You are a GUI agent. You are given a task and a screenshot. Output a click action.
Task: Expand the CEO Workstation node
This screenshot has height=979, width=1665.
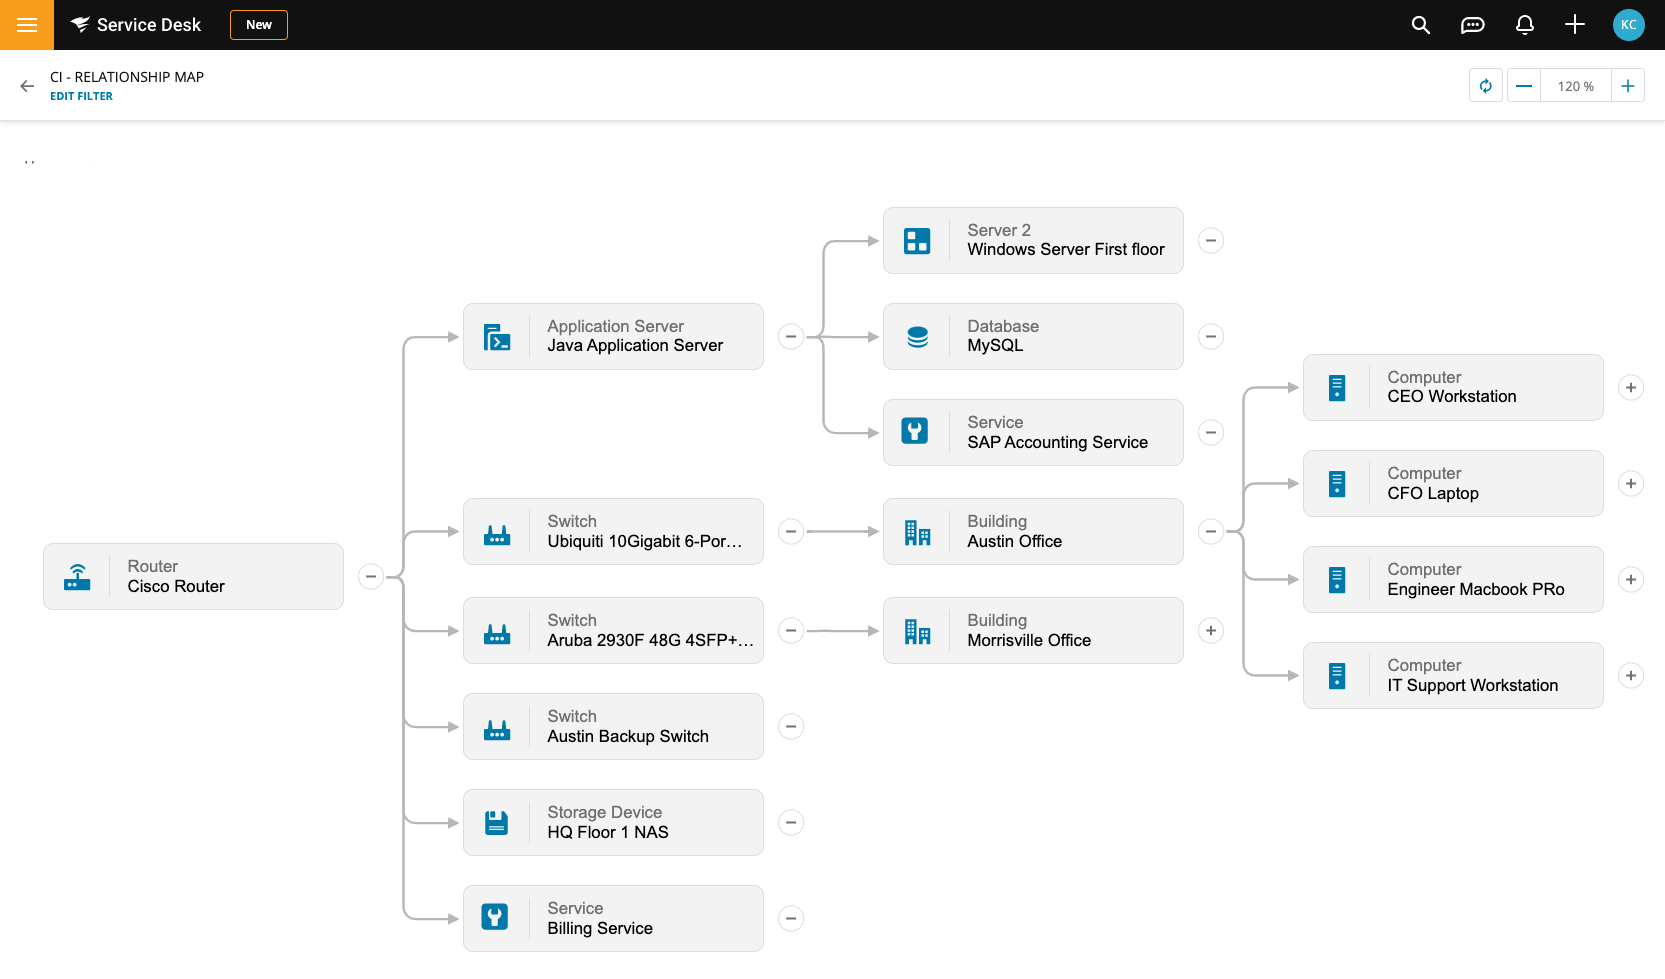click(1631, 388)
